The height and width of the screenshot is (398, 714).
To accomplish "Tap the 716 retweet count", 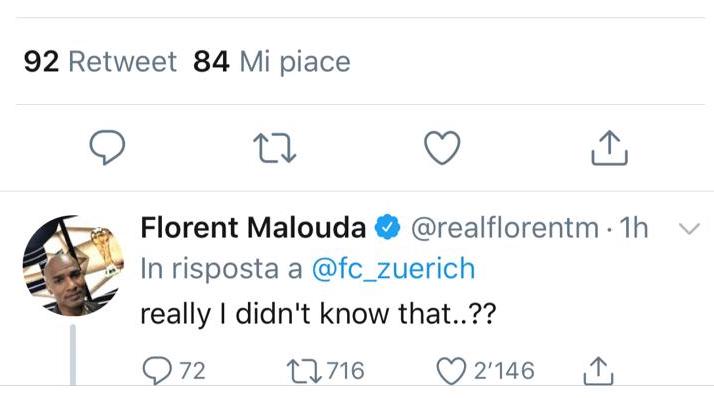I will click(x=346, y=371).
